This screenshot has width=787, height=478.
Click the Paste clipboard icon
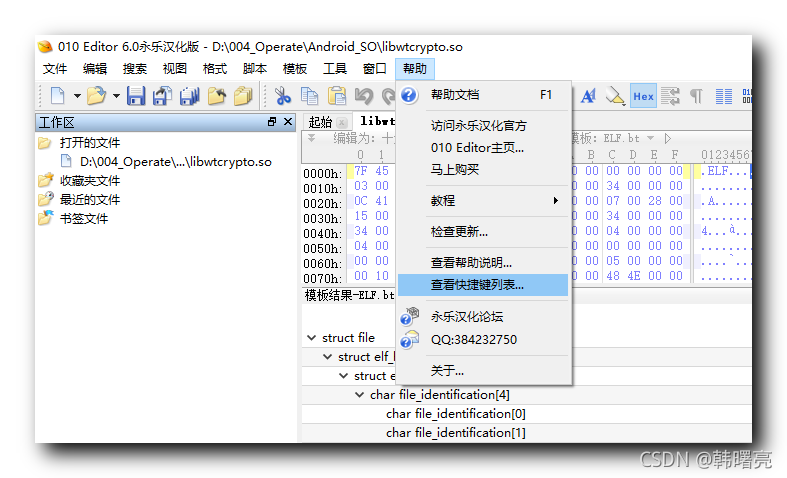tap(337, 95)
